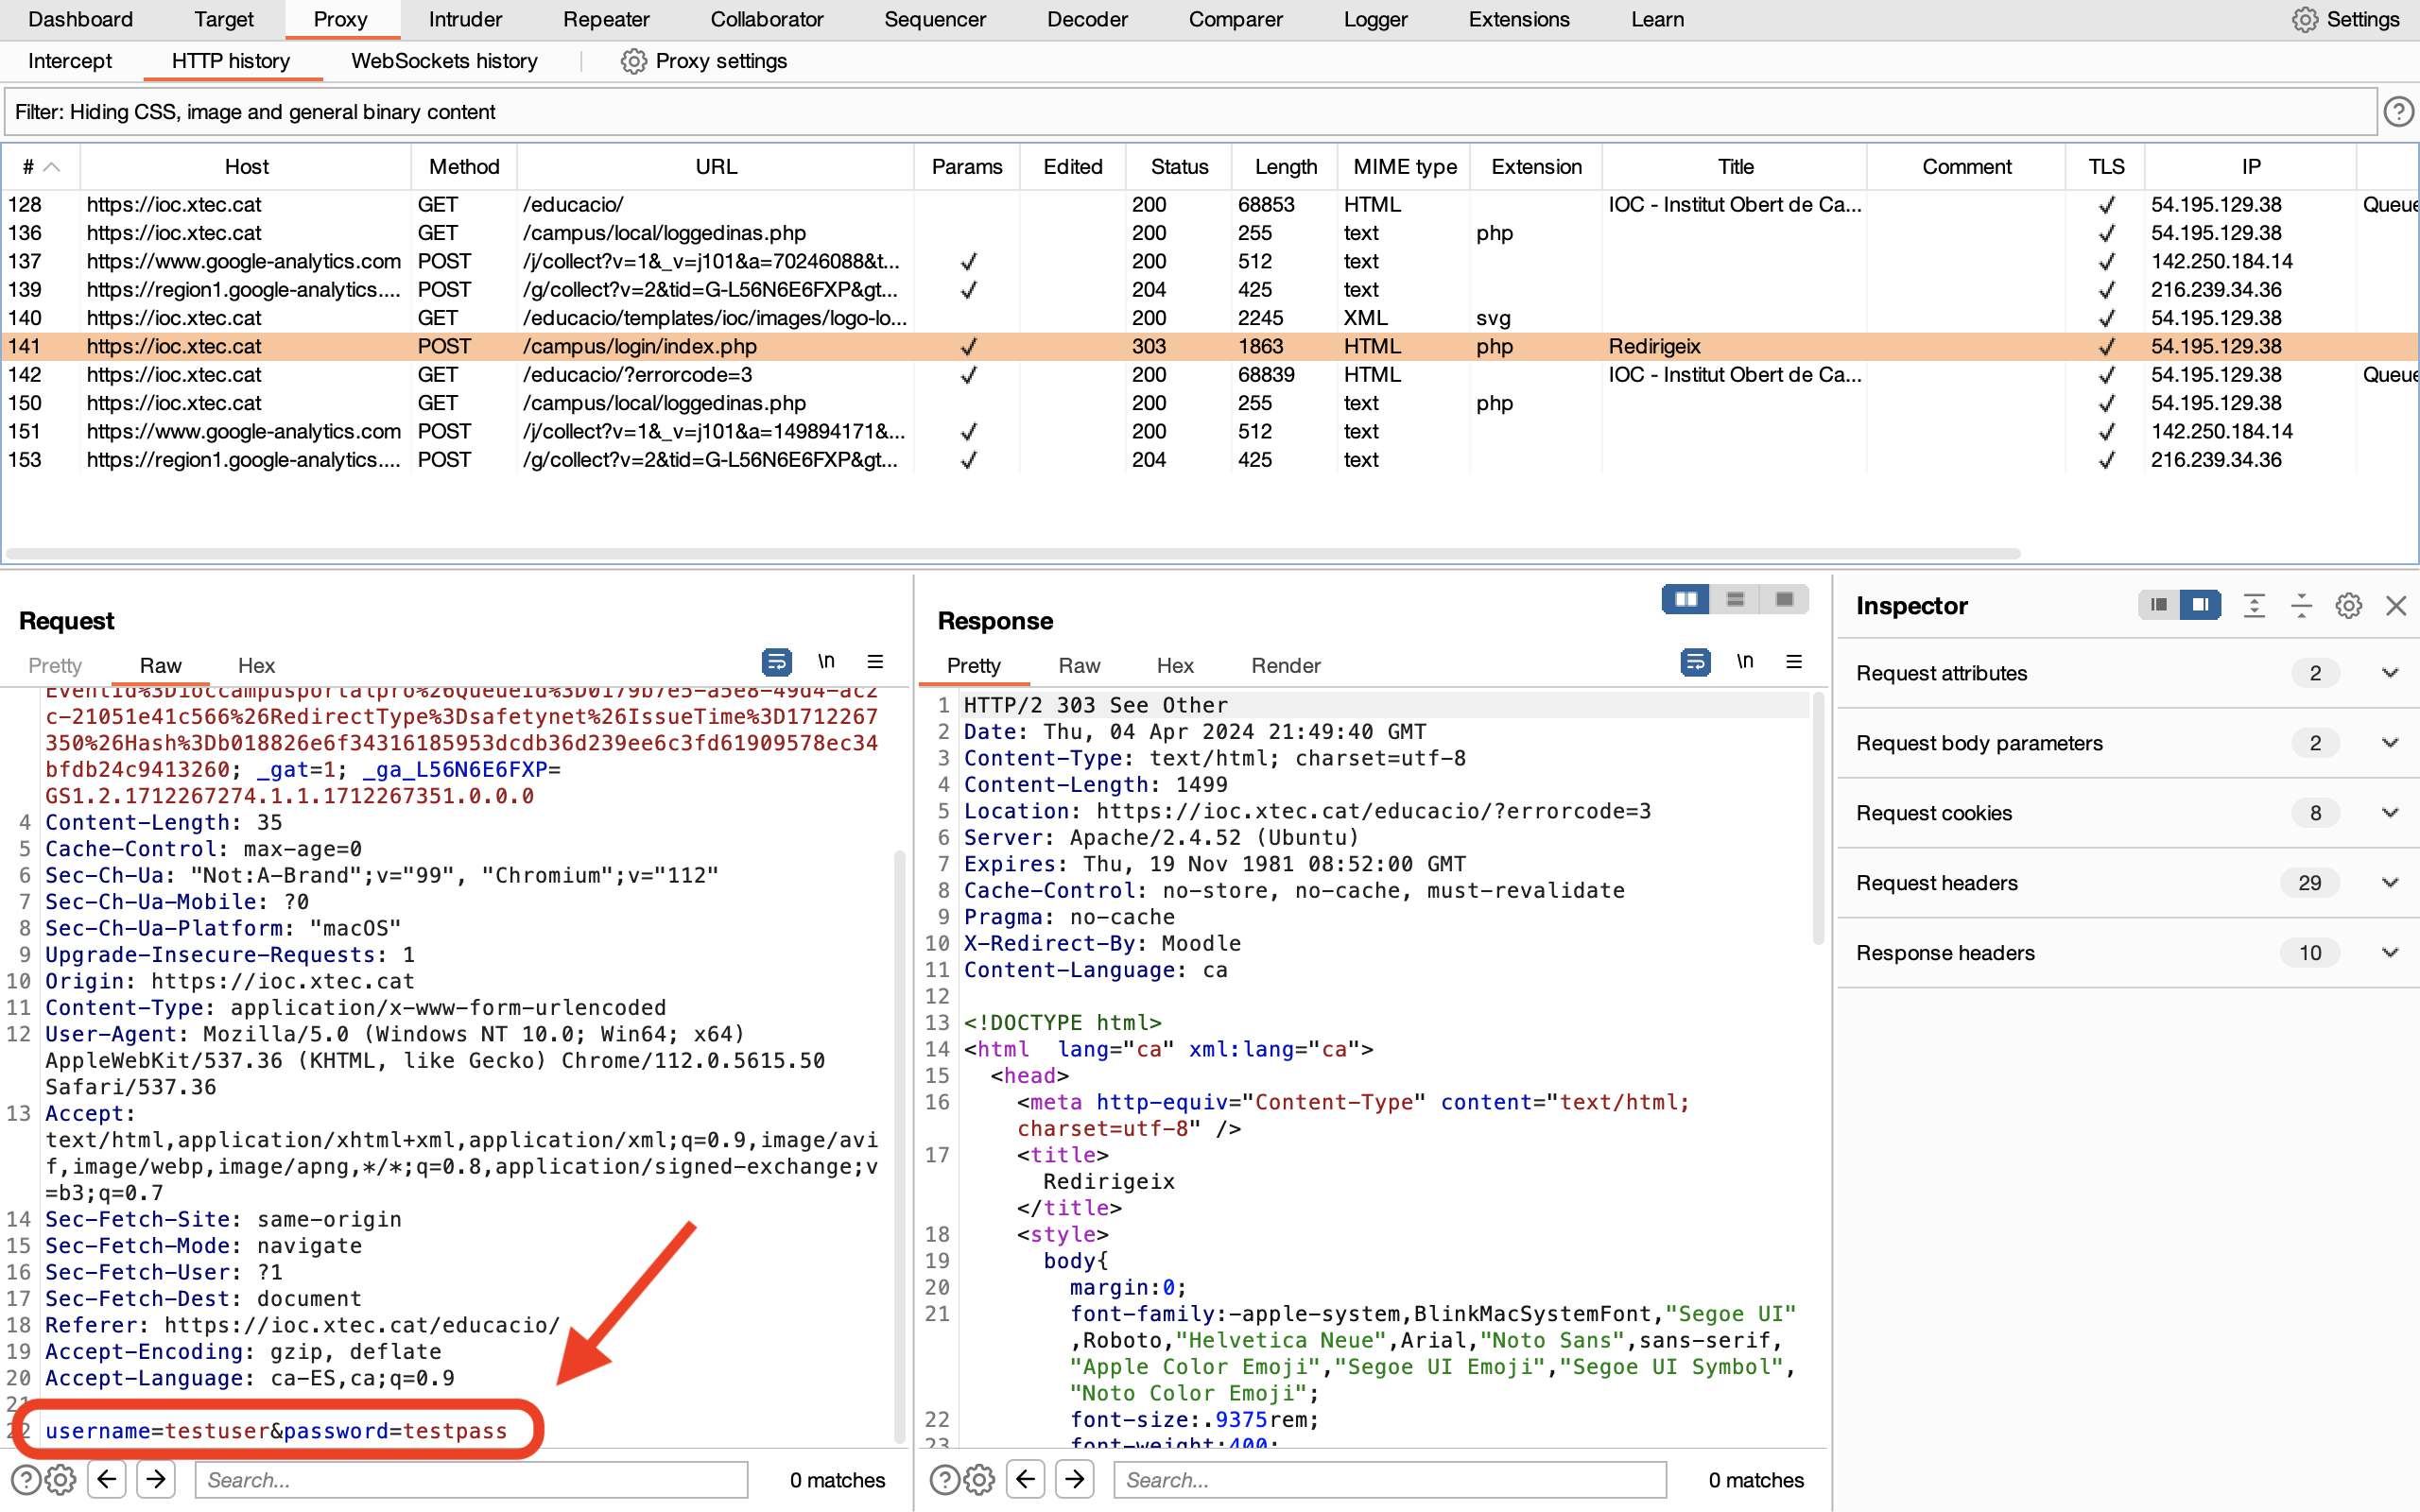
Task: Click the Request panel vertical scrollbar
Action: (x=899, y=1145)
